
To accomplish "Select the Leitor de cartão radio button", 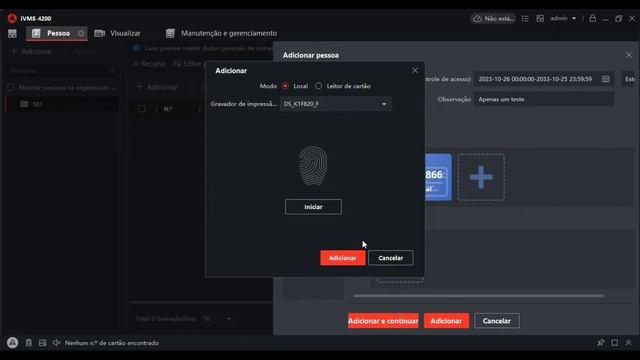I will [318, 86].
